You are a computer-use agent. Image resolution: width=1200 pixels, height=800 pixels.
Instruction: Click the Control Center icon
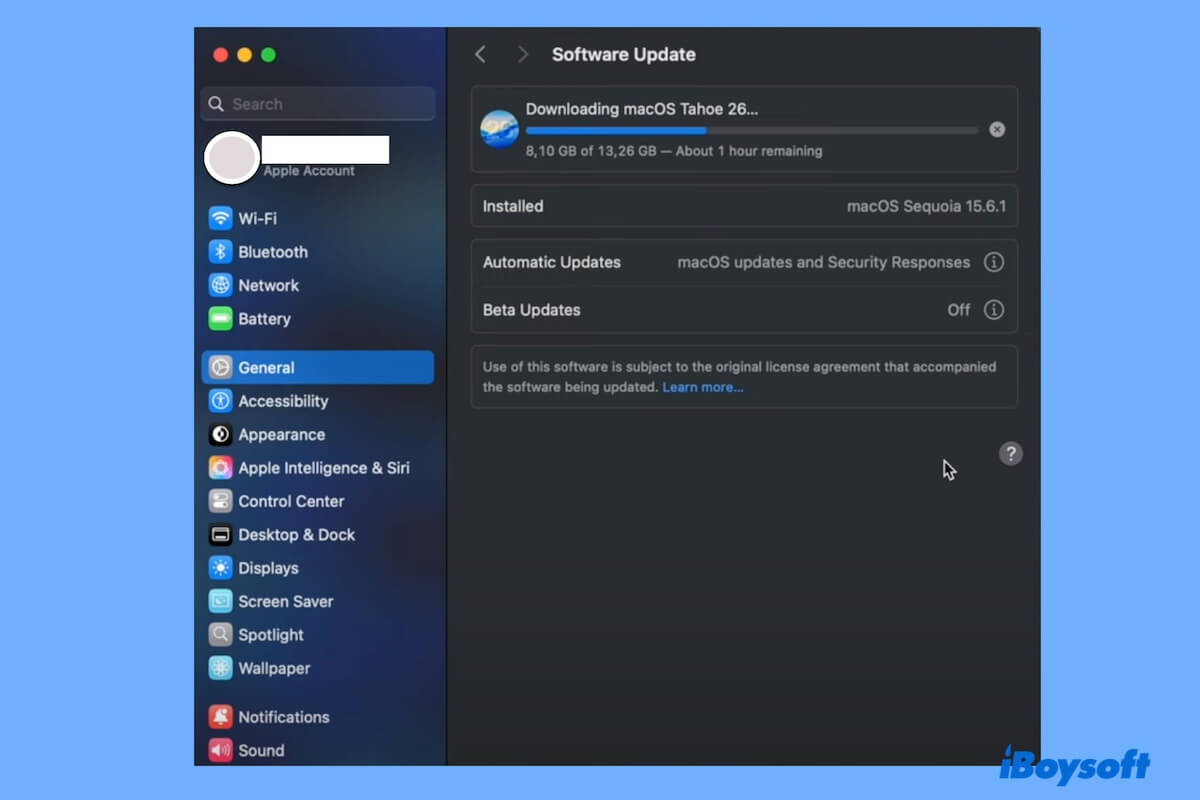click(x=220, y=501)
